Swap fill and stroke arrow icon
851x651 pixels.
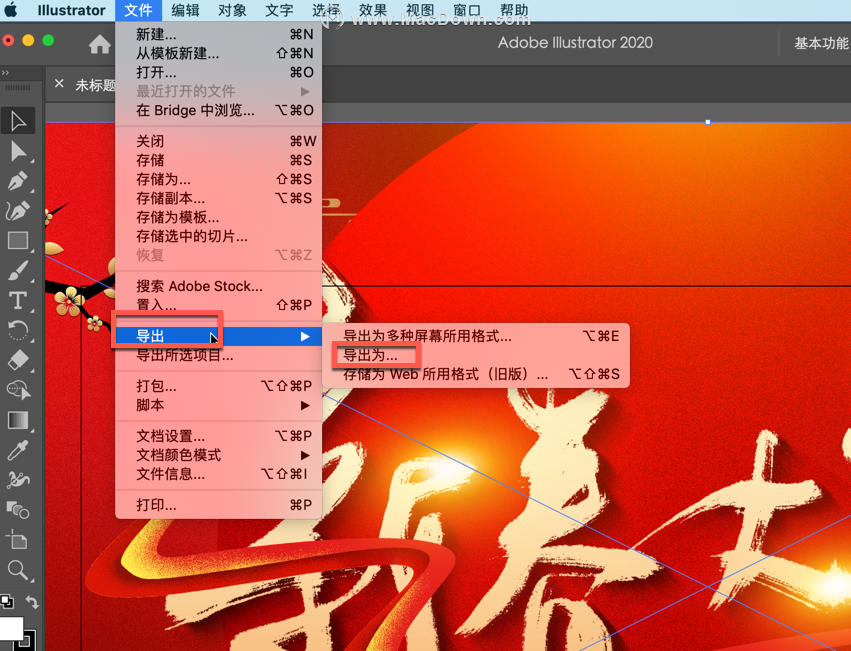[32, 602]
